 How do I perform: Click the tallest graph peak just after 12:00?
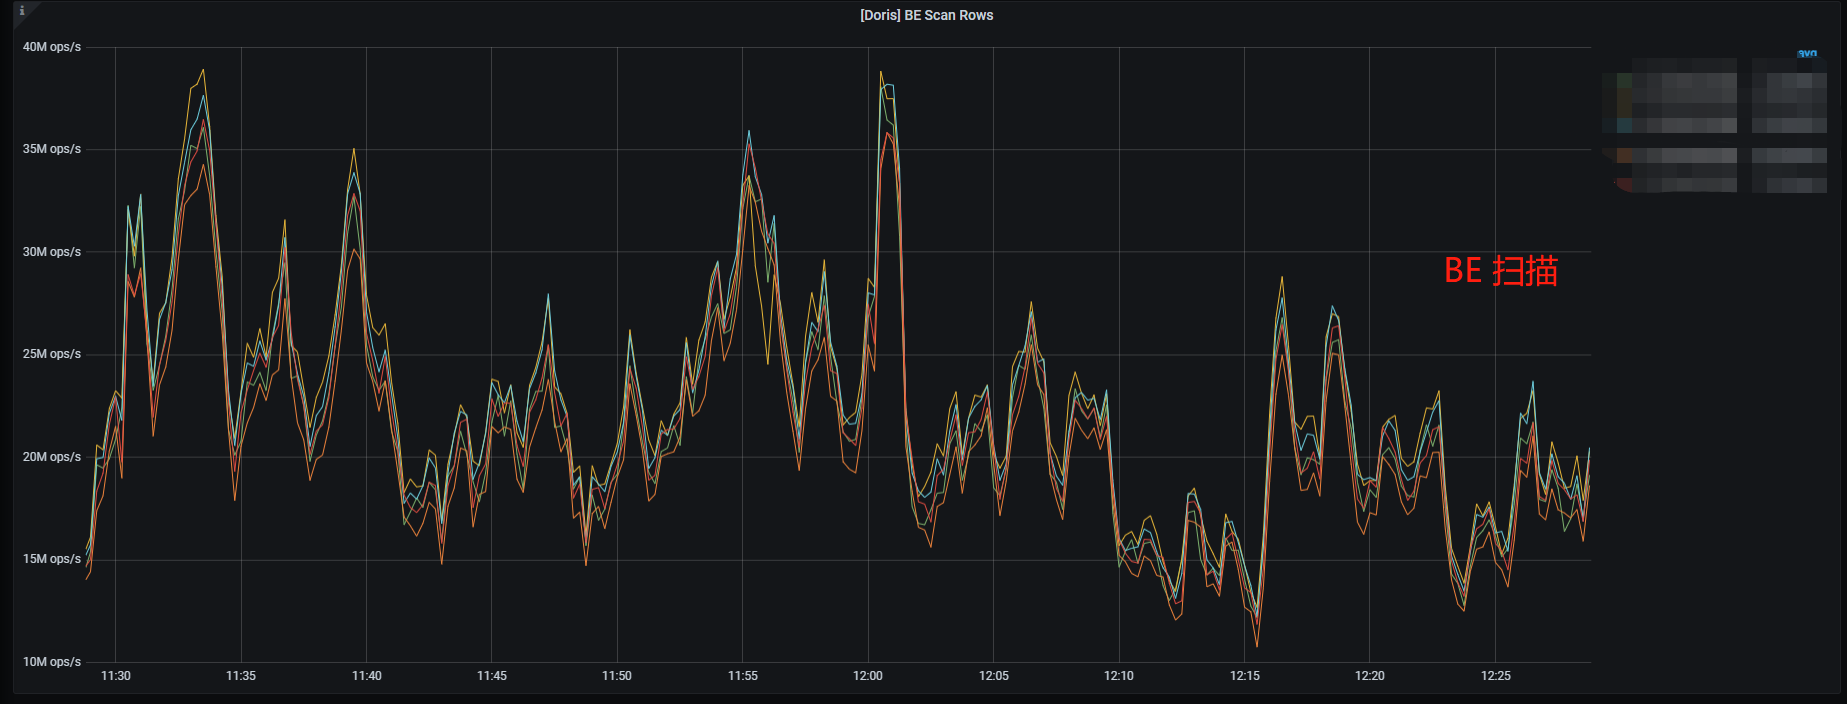[x=881, y=73]
